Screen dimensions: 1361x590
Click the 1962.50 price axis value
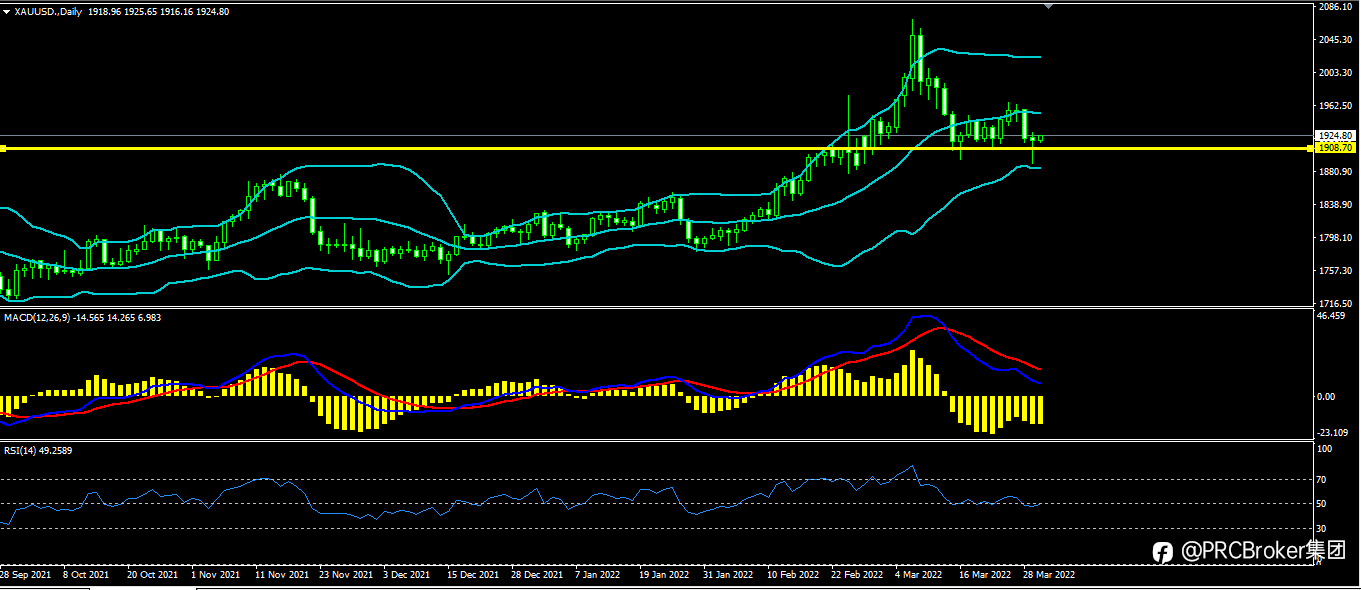pos(1336,106)
